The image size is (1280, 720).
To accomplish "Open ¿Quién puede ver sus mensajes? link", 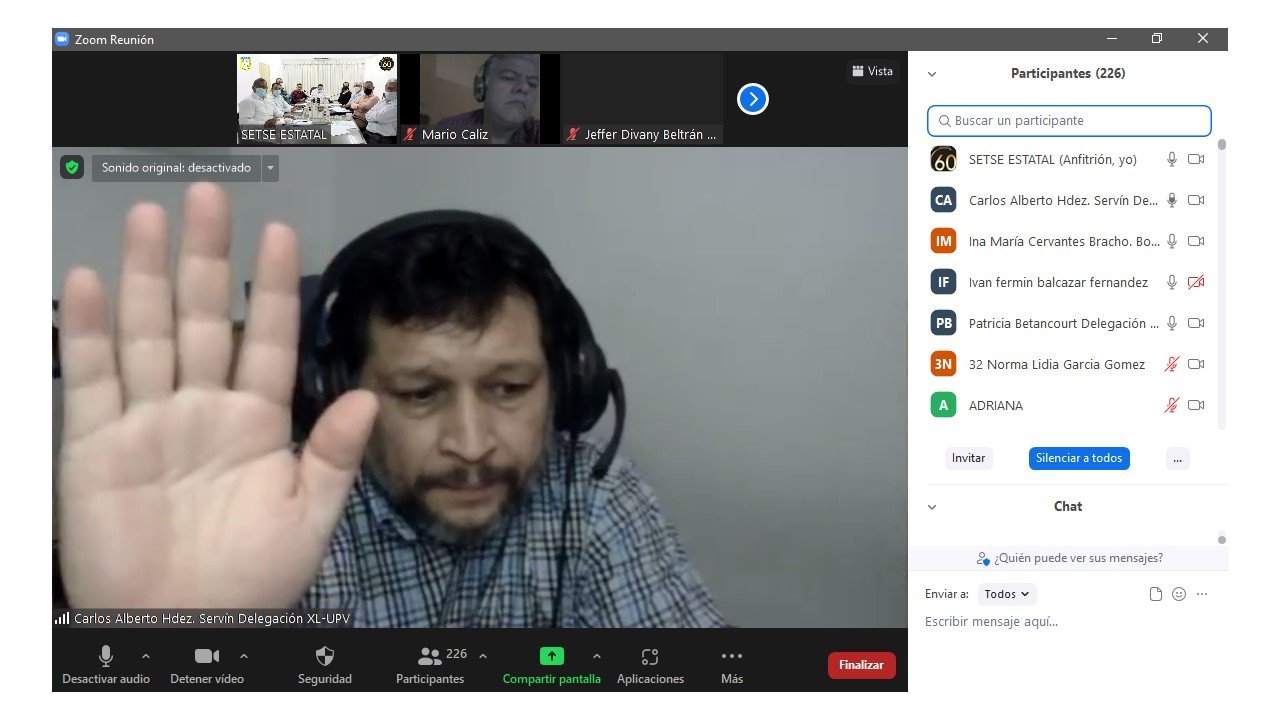I will [x=1070, y=558].
